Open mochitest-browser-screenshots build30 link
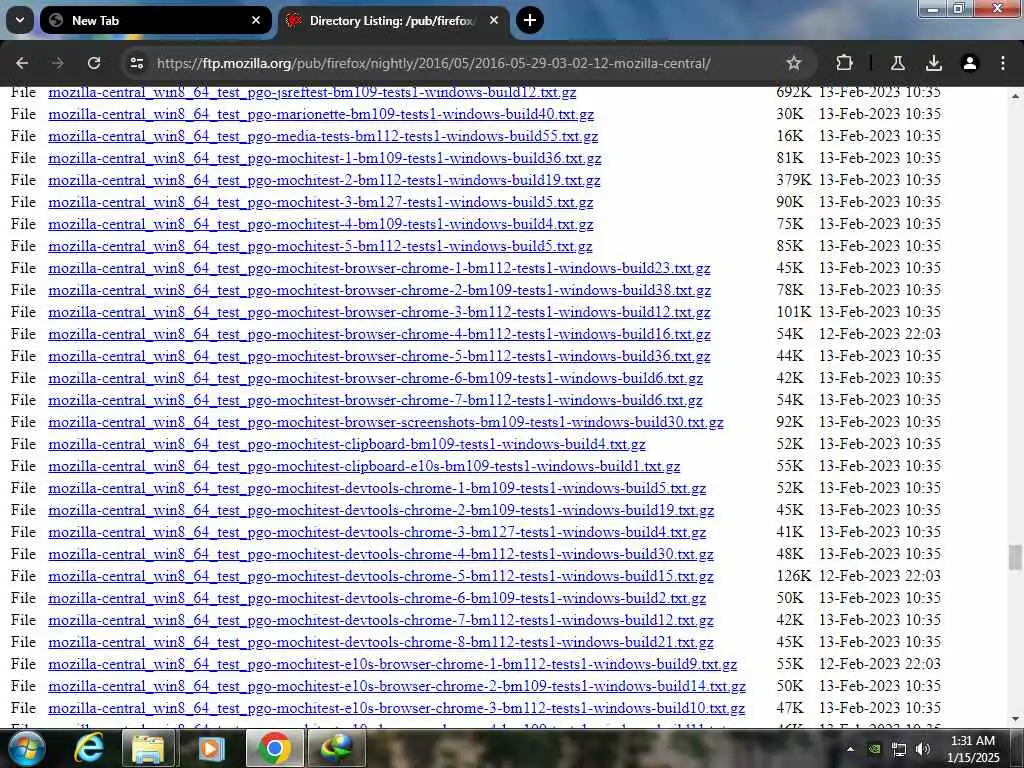This screenshot has width=1024, height=768. click(x=386, y=422)
